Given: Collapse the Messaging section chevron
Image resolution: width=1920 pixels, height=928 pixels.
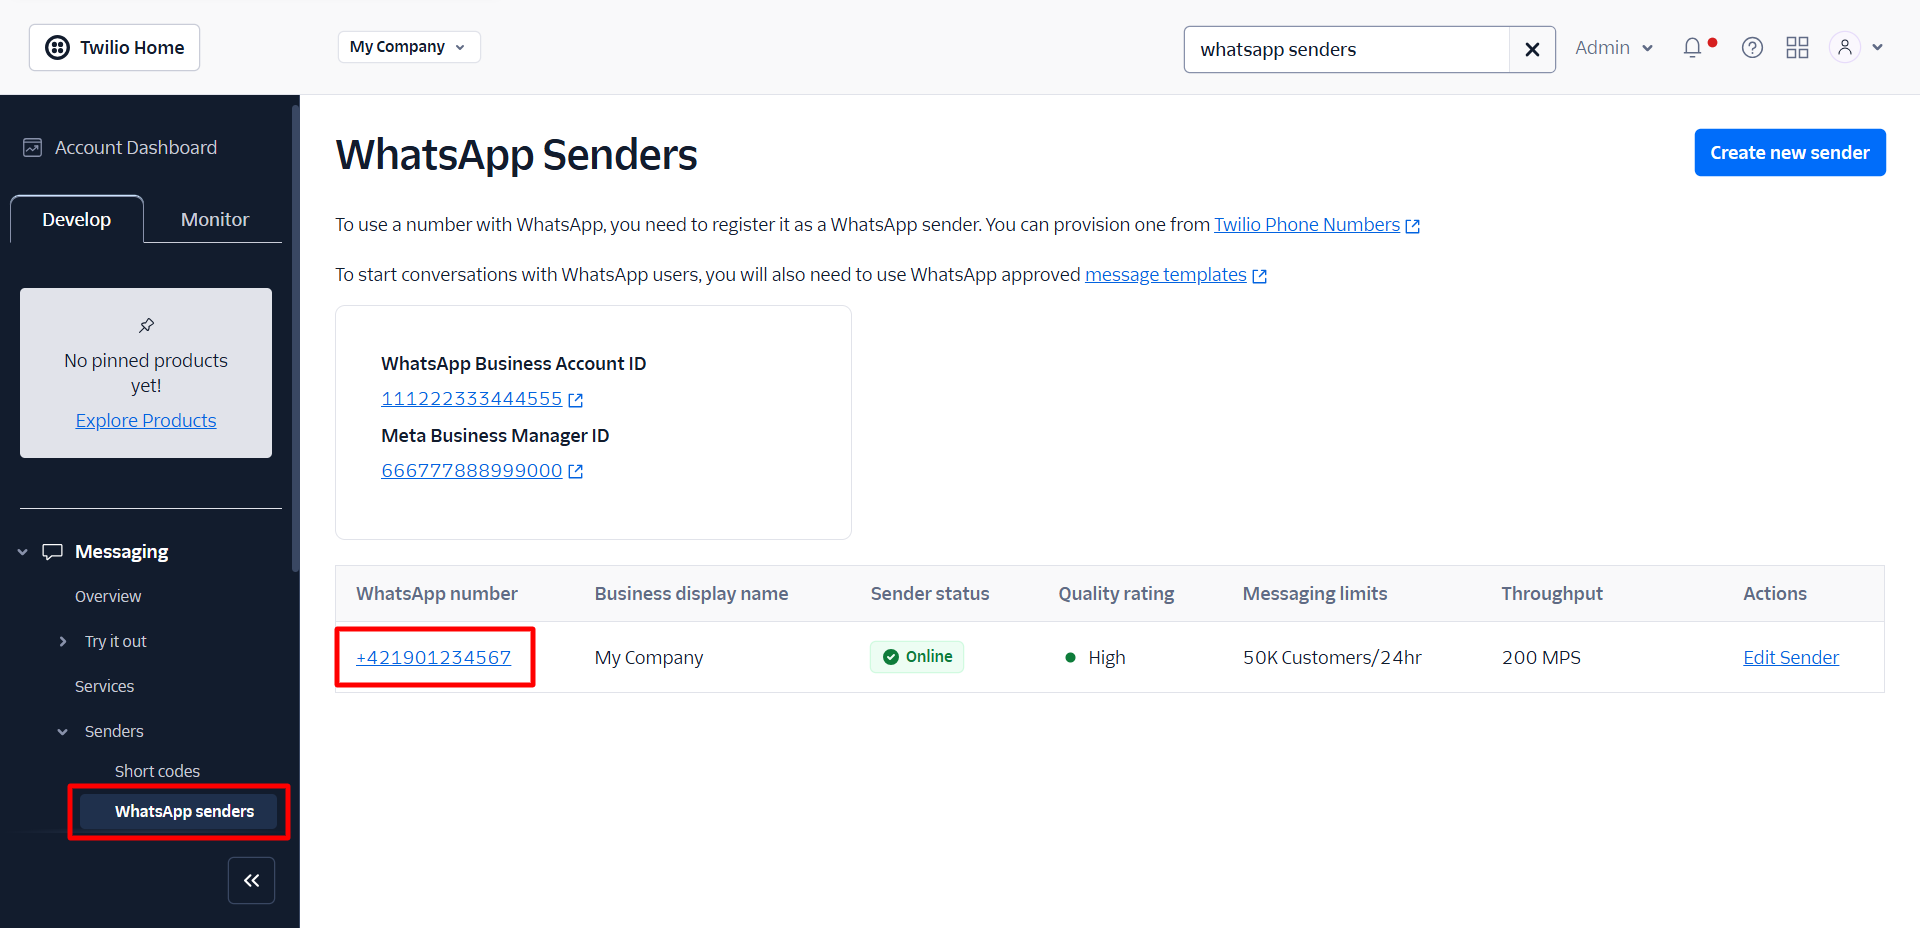Looking at the screenshot, I should click(x=23, y=552).
